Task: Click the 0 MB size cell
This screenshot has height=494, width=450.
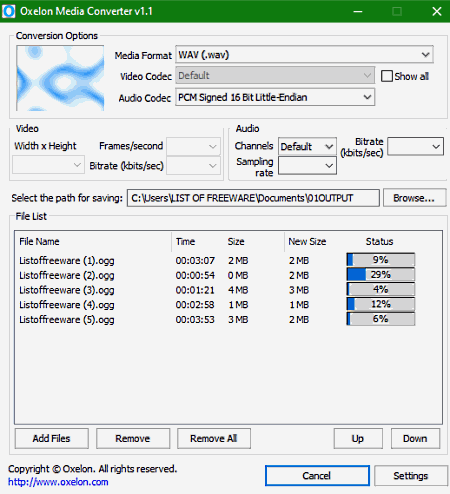Action: (238, 275)
